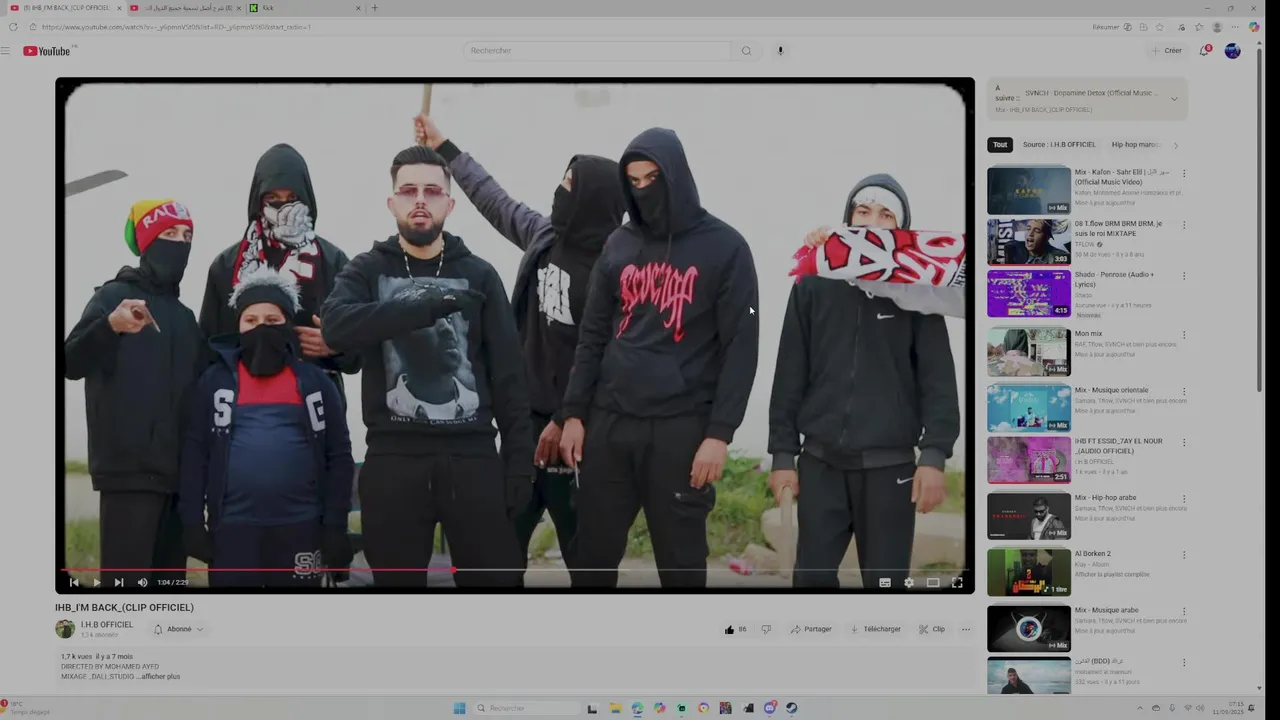Open the I.H.B OFFICIEL channel name link
This screenshot has height=720, width=1280.
pos(107,625)
